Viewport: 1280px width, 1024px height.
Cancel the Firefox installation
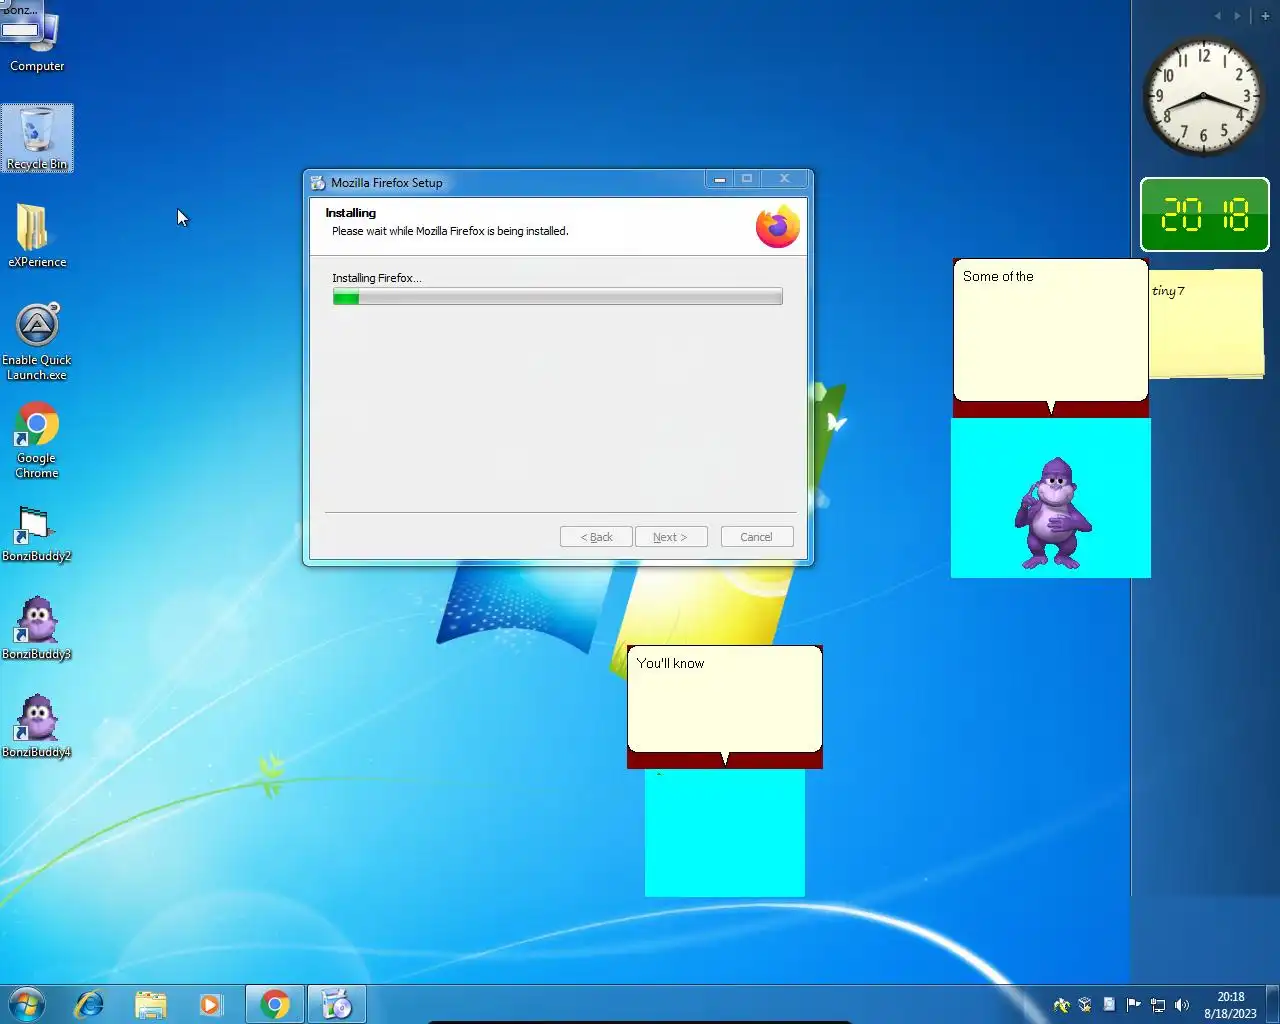[757, 537]
